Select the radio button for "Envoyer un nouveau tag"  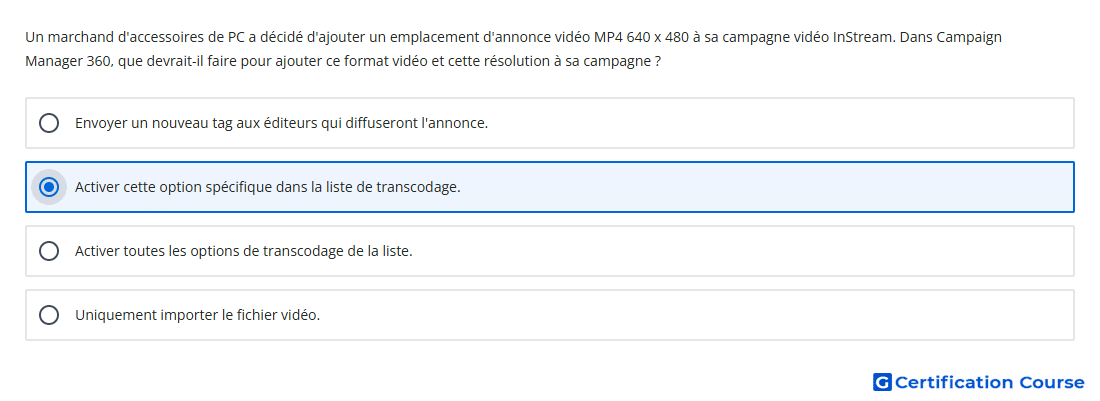coord(49,123)
